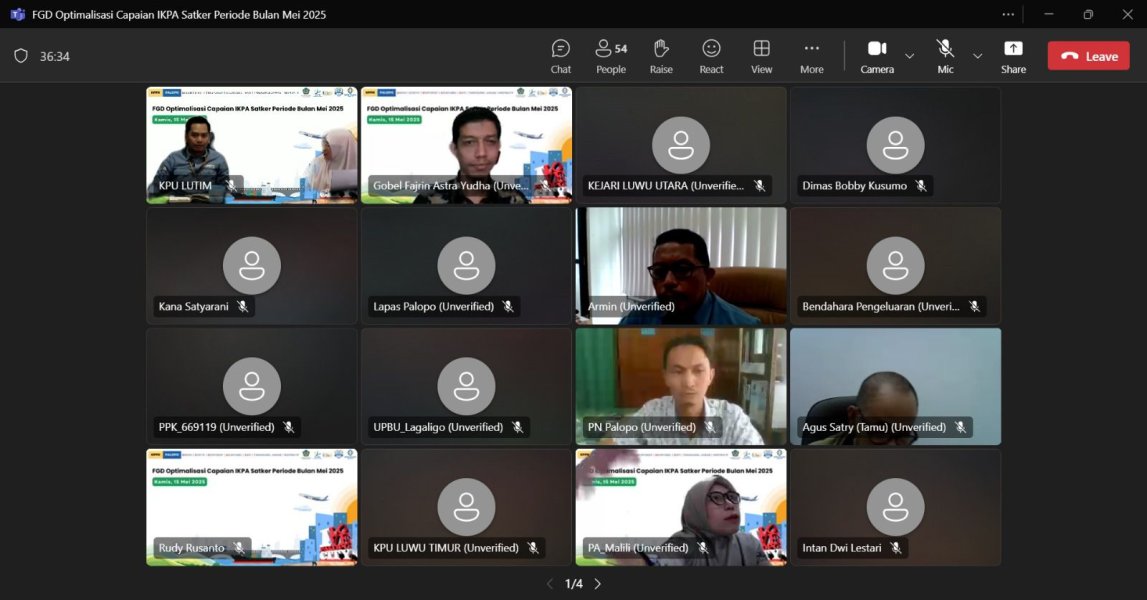Expand the Camera options dropdown arrow
Screen dimensions: 1147x600
(x=909, y=56)
